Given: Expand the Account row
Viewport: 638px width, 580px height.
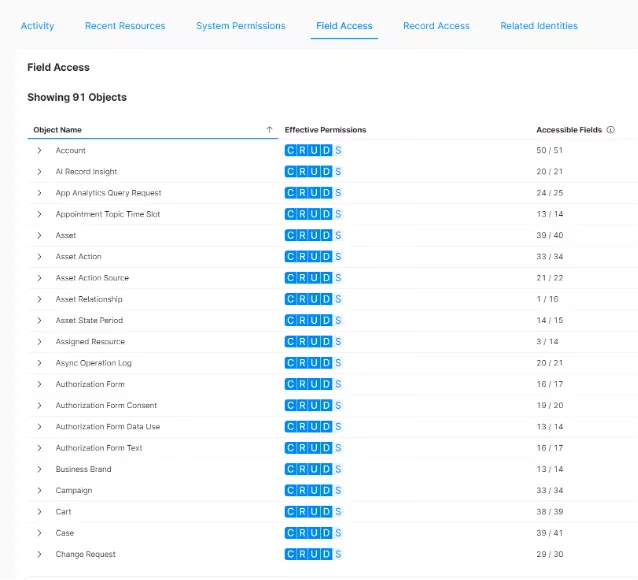Looking at the screenshot, I should (39, 151).
